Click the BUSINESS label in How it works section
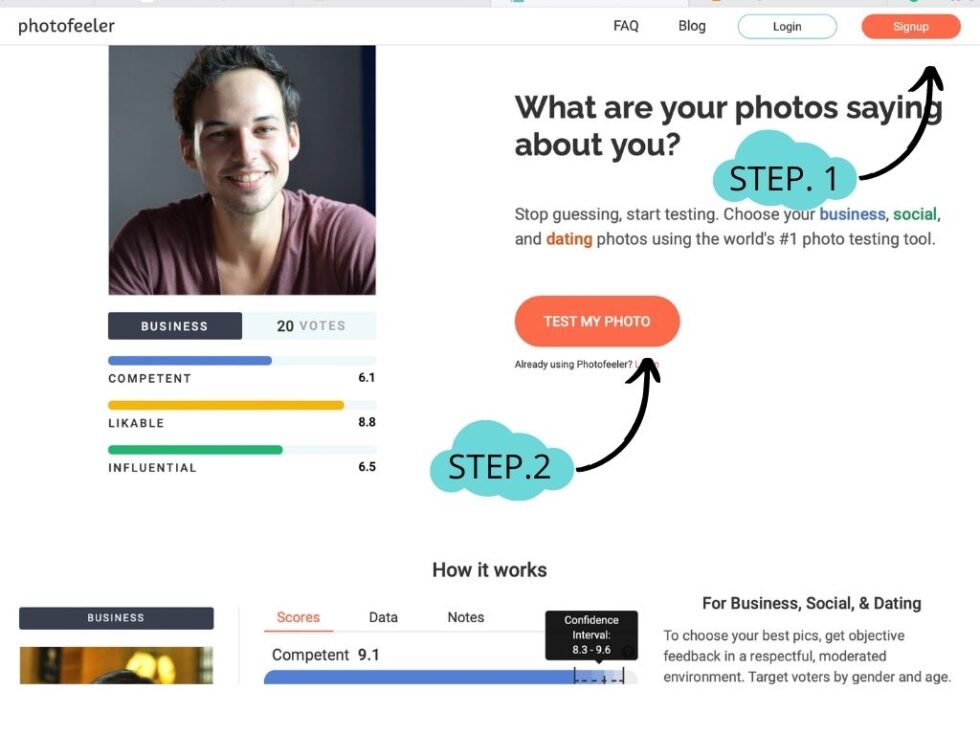 pyautogui.click(x=115, y=618)
